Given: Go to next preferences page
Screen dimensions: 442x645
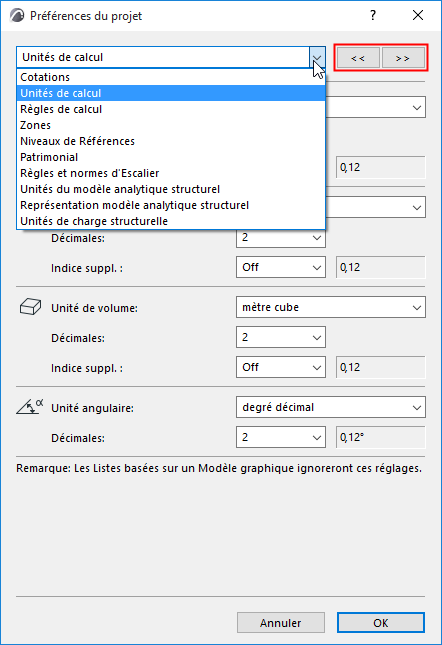Looking at the screenshot, I should tap(403, 58).
